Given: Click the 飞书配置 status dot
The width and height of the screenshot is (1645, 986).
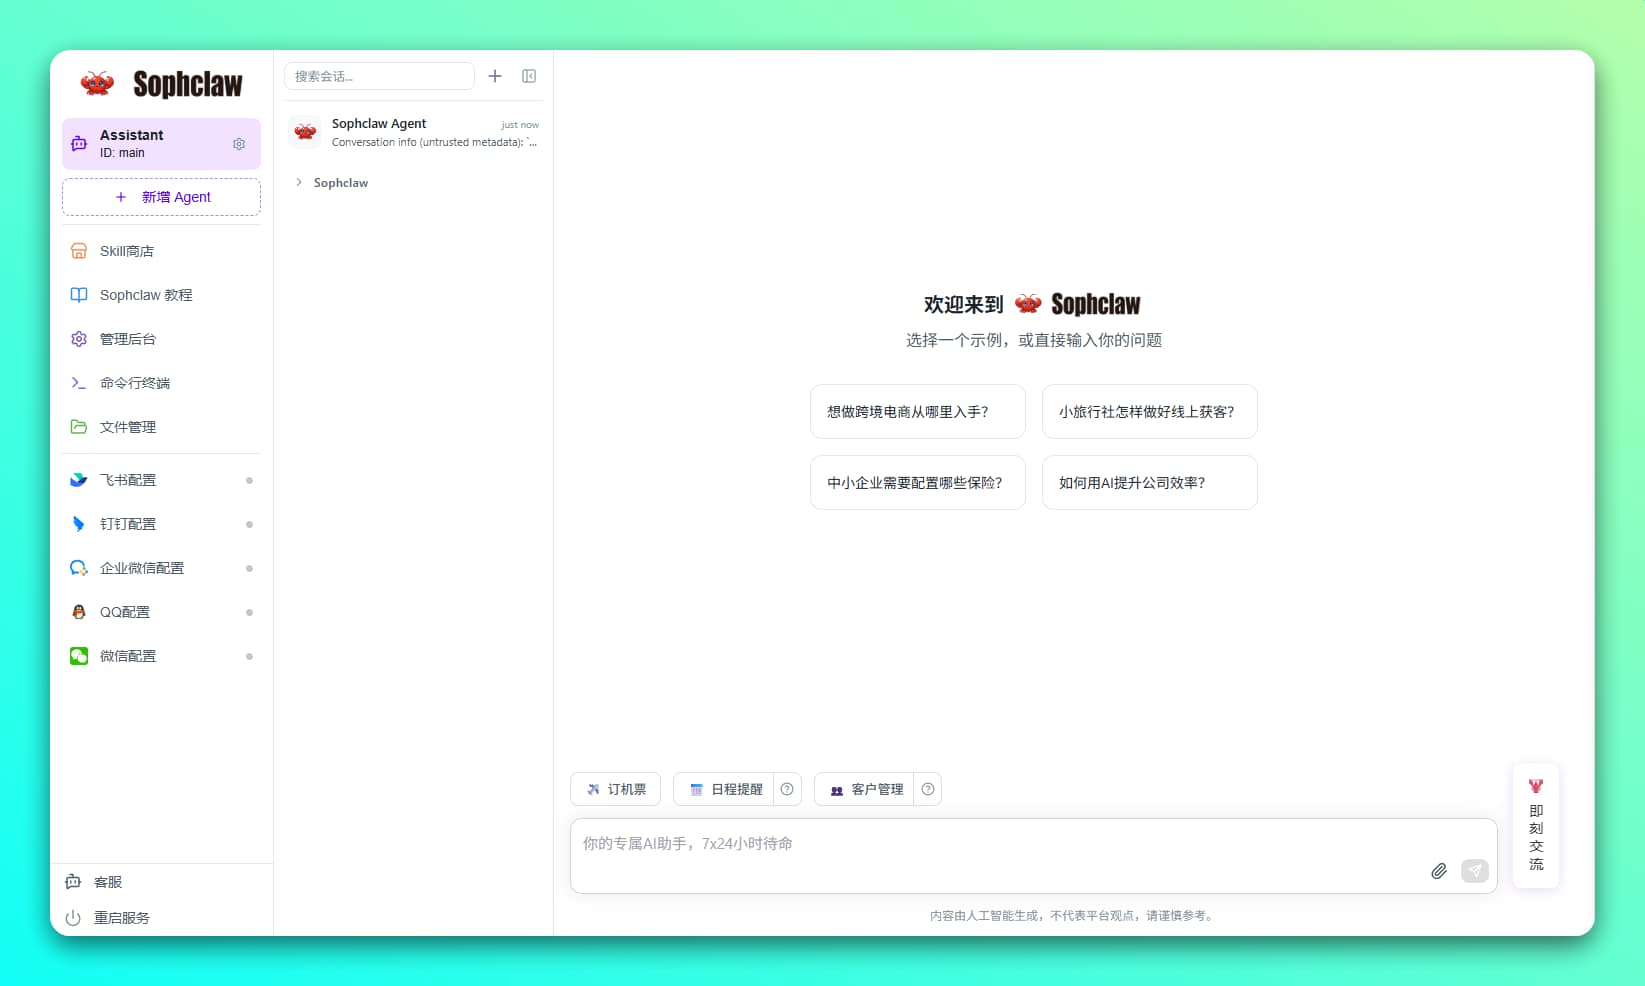Looking at the screenshot, I should coord(249,481).
